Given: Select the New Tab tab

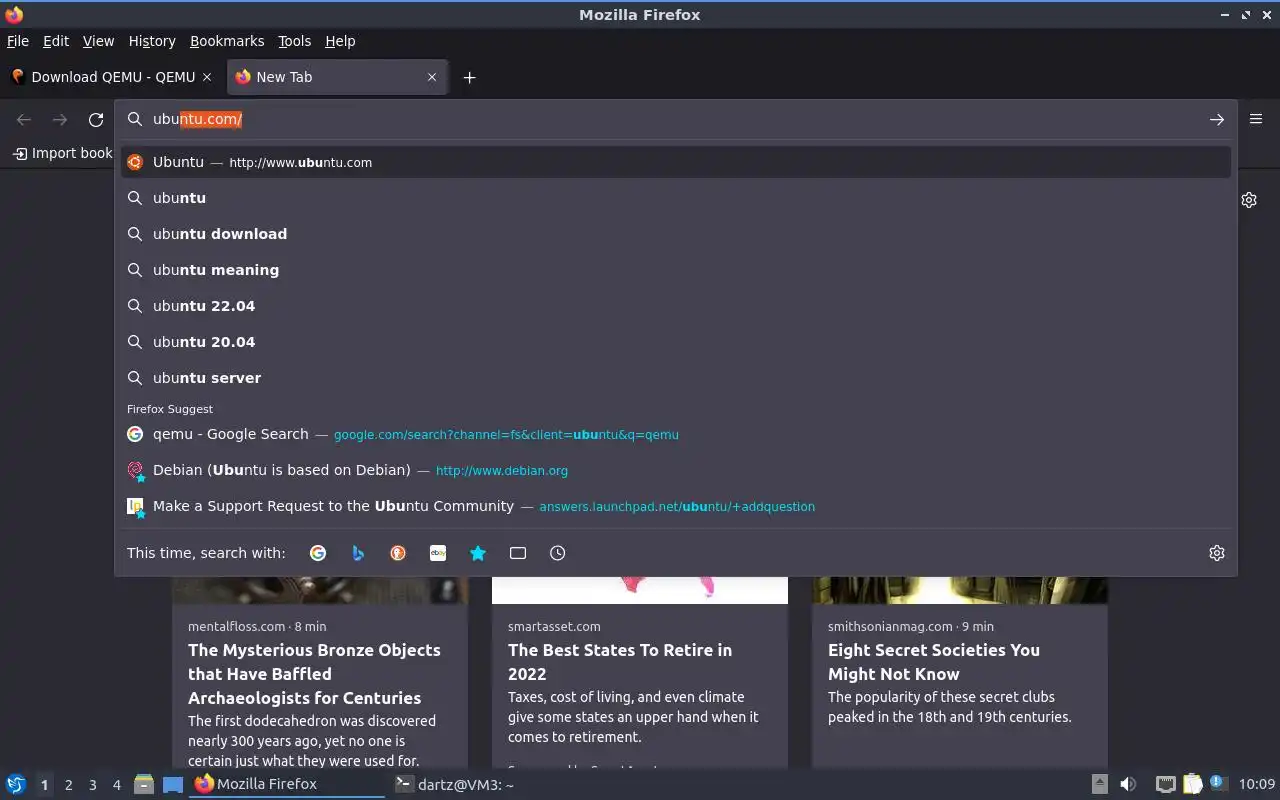Looking at the screenshot, I should [338, 77].
